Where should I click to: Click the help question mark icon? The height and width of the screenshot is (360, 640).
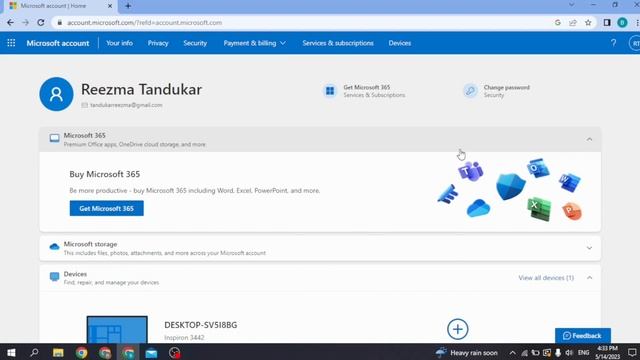[x=613, y=43]
